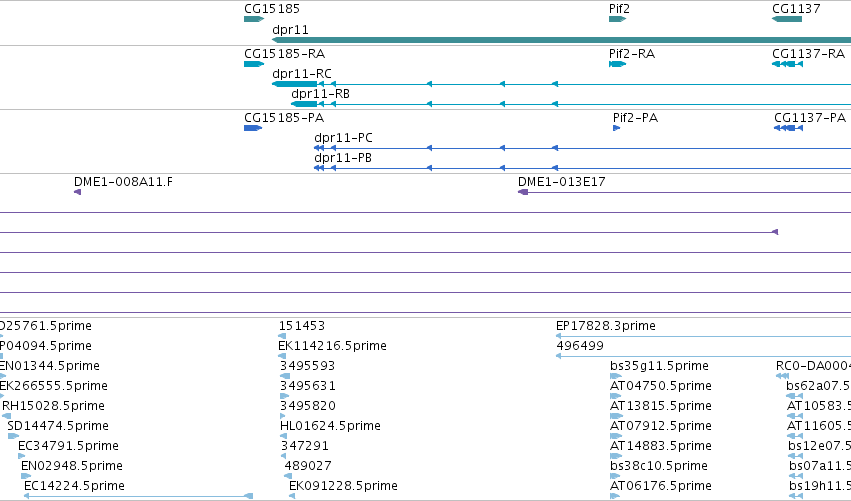This screenshot has height=501, width=851.
Task: Select the 489027 feature label
Action: [308, 466]
